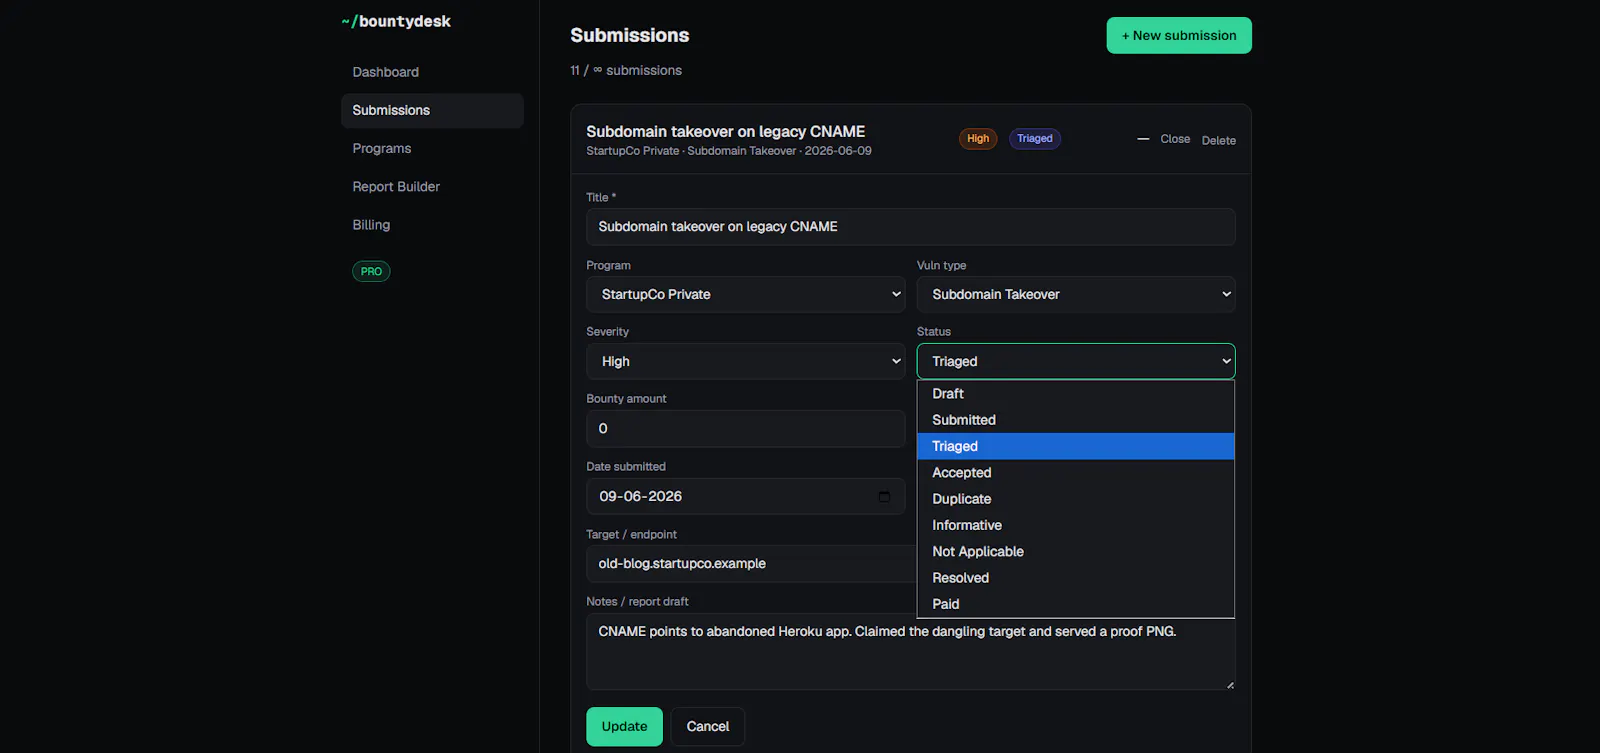Set status to Informative
This screenshot has width=1600, height=753.
tap(1076, 525)
